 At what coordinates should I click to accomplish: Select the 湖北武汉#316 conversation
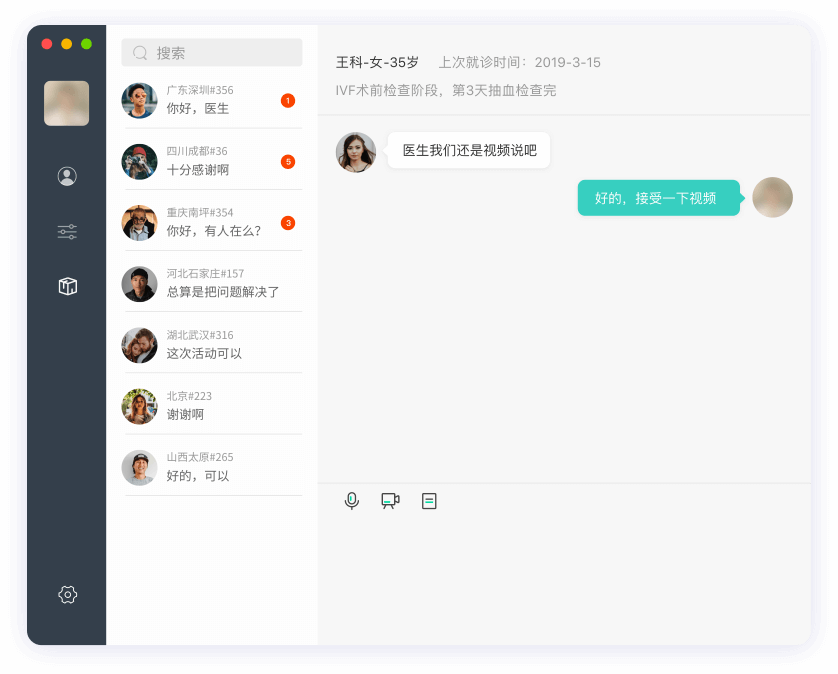click(211, 344)
